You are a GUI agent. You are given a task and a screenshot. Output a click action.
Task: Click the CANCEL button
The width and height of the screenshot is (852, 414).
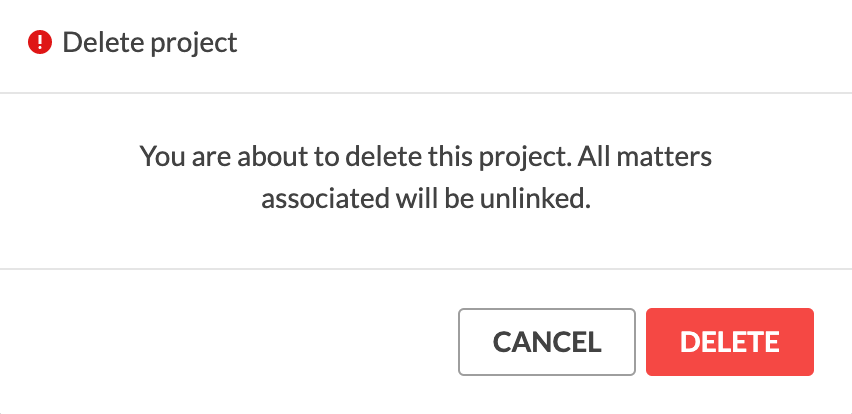coord(547,342)
